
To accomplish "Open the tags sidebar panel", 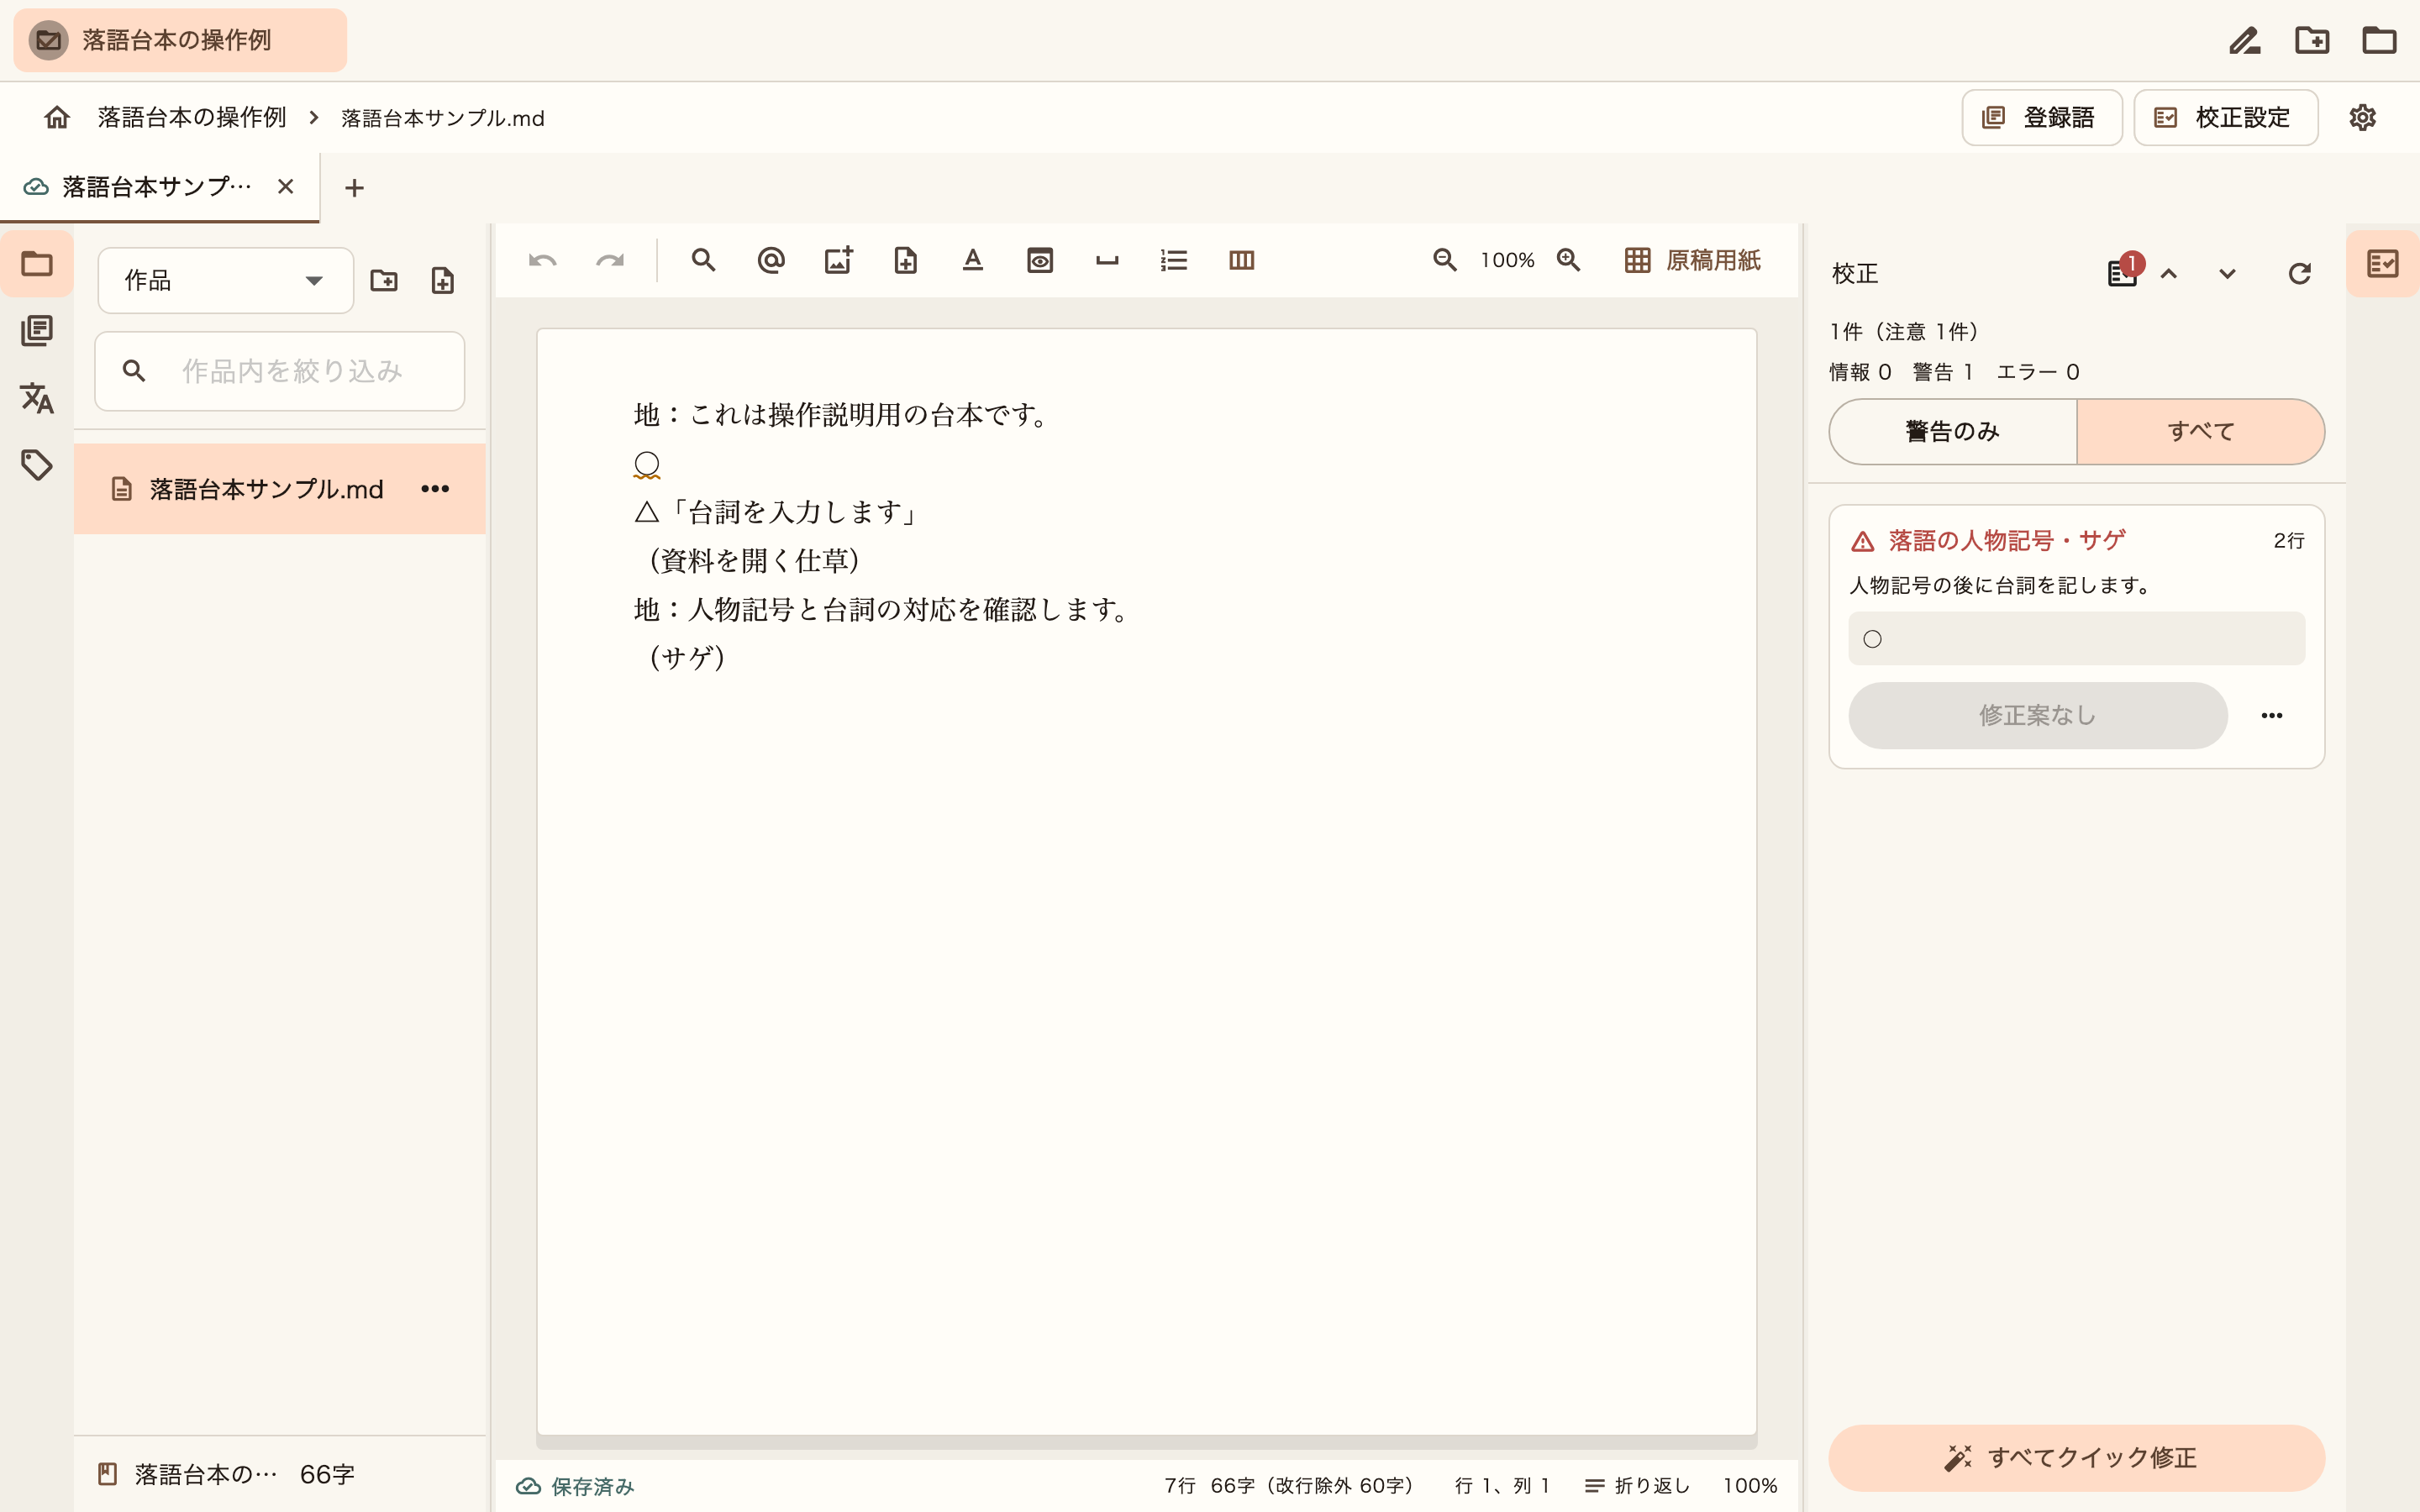I will coord(37,465).
